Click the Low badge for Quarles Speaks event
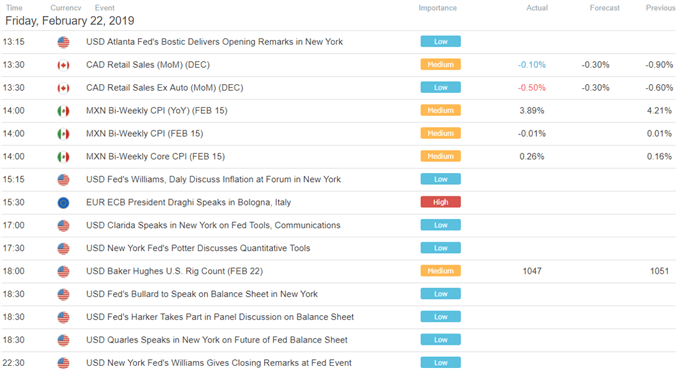The height and width of the screenshot is (369, 680). (441, 340)
